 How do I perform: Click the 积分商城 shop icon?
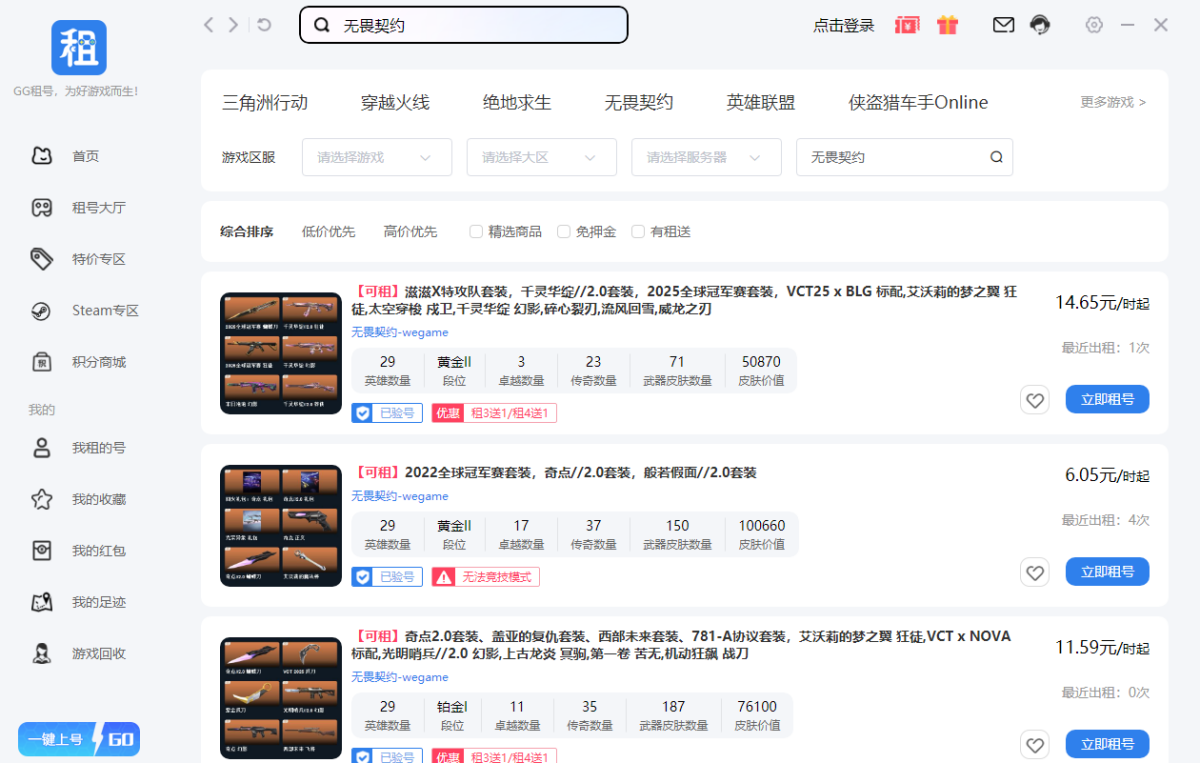41,362
